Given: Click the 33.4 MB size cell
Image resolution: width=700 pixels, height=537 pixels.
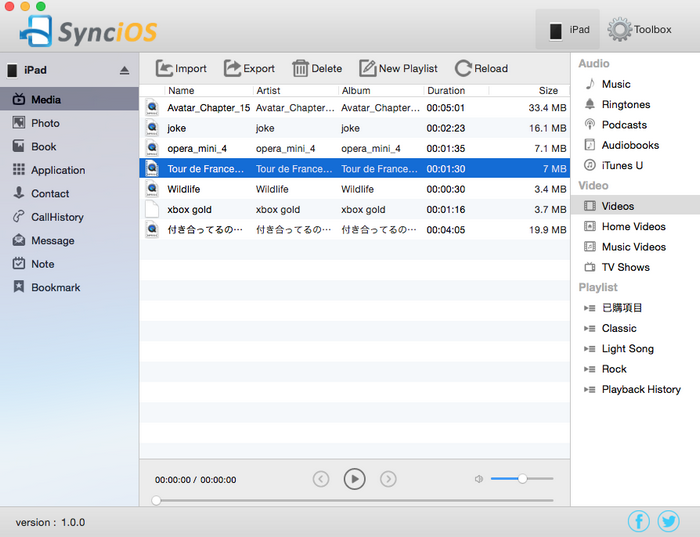Looking at the screenshot, I should pos(547,108).
